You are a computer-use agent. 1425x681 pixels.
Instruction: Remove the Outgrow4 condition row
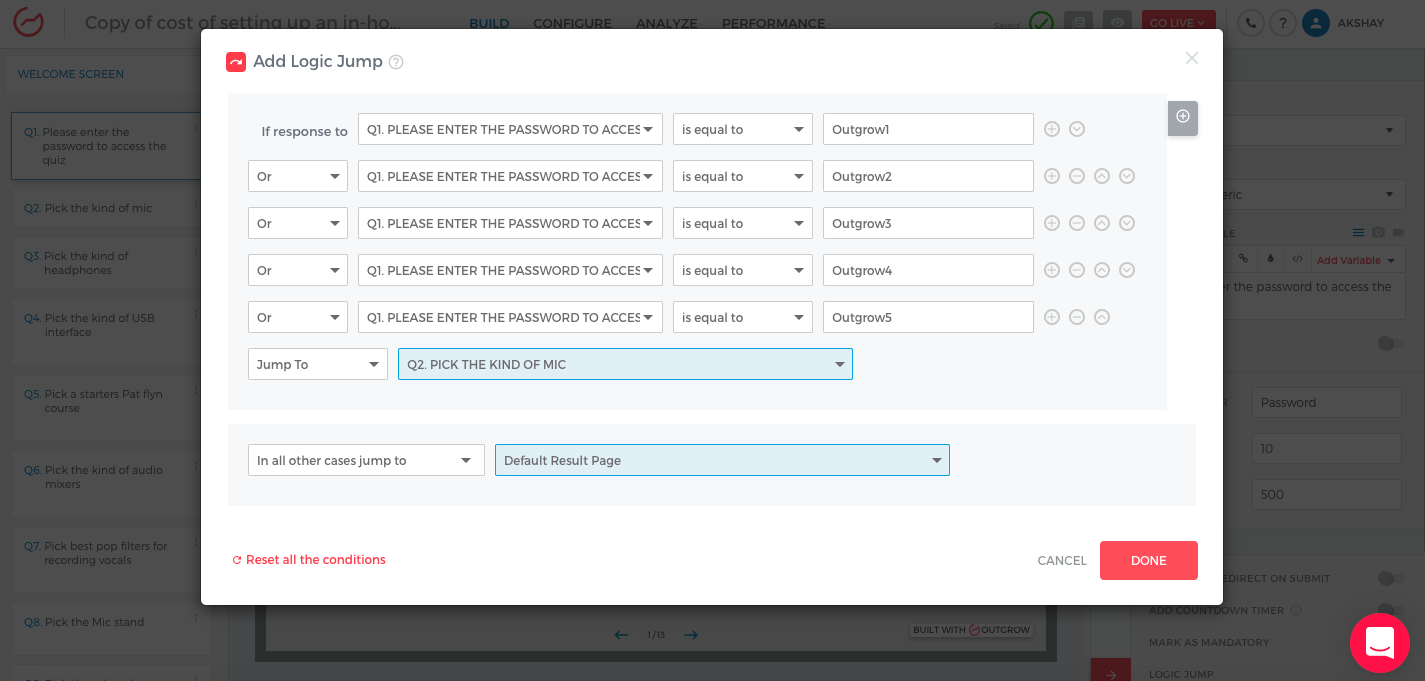pos(1077,270)
